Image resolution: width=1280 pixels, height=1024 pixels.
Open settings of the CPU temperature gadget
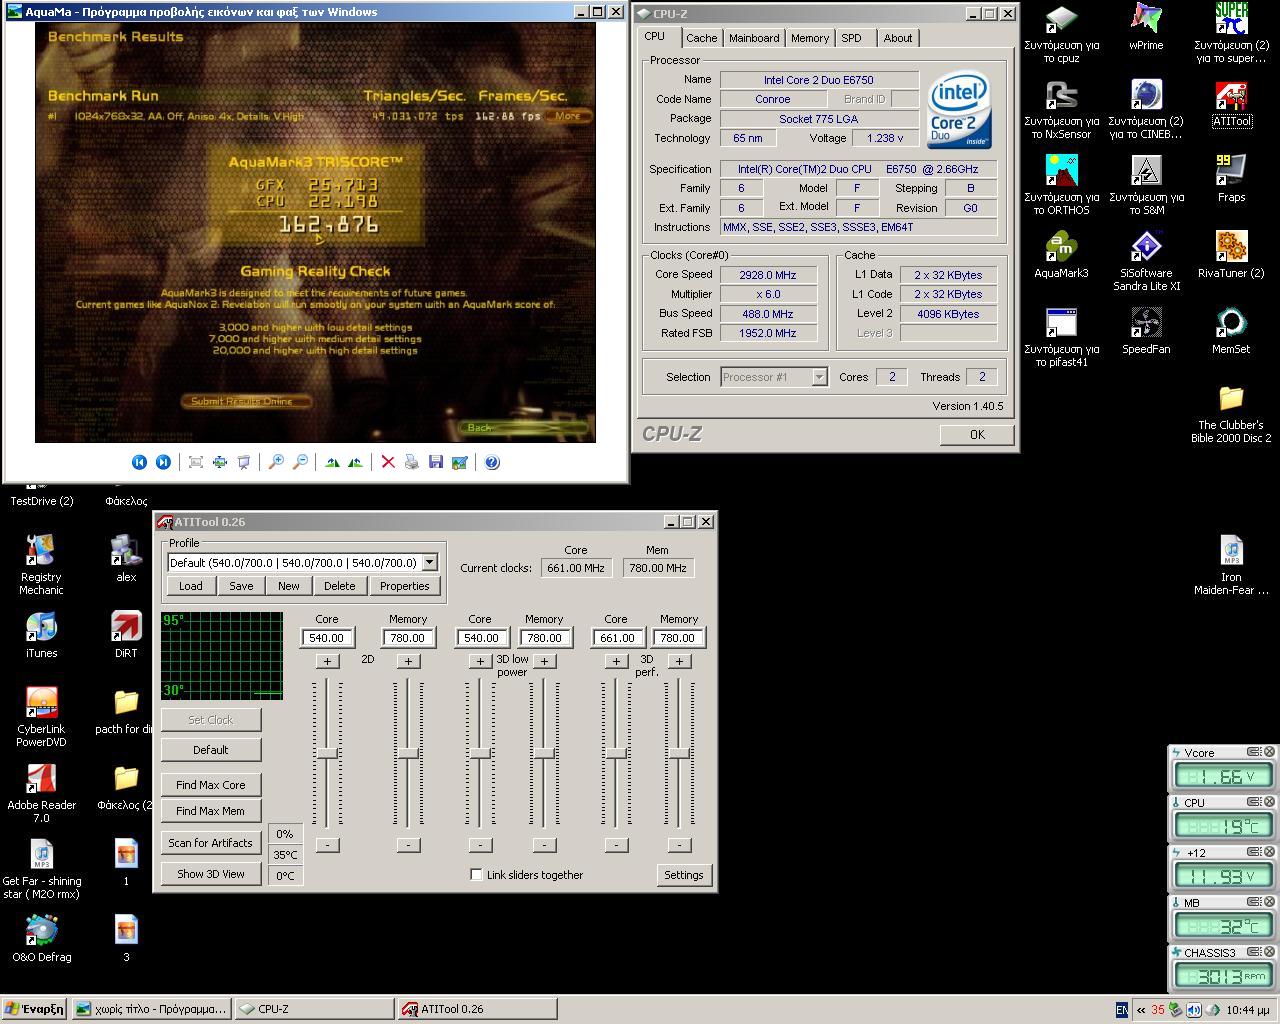click(1253, 802)
